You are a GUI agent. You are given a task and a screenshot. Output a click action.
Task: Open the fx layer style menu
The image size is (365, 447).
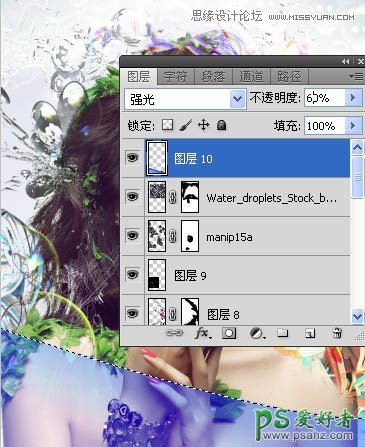click(203, 333)
